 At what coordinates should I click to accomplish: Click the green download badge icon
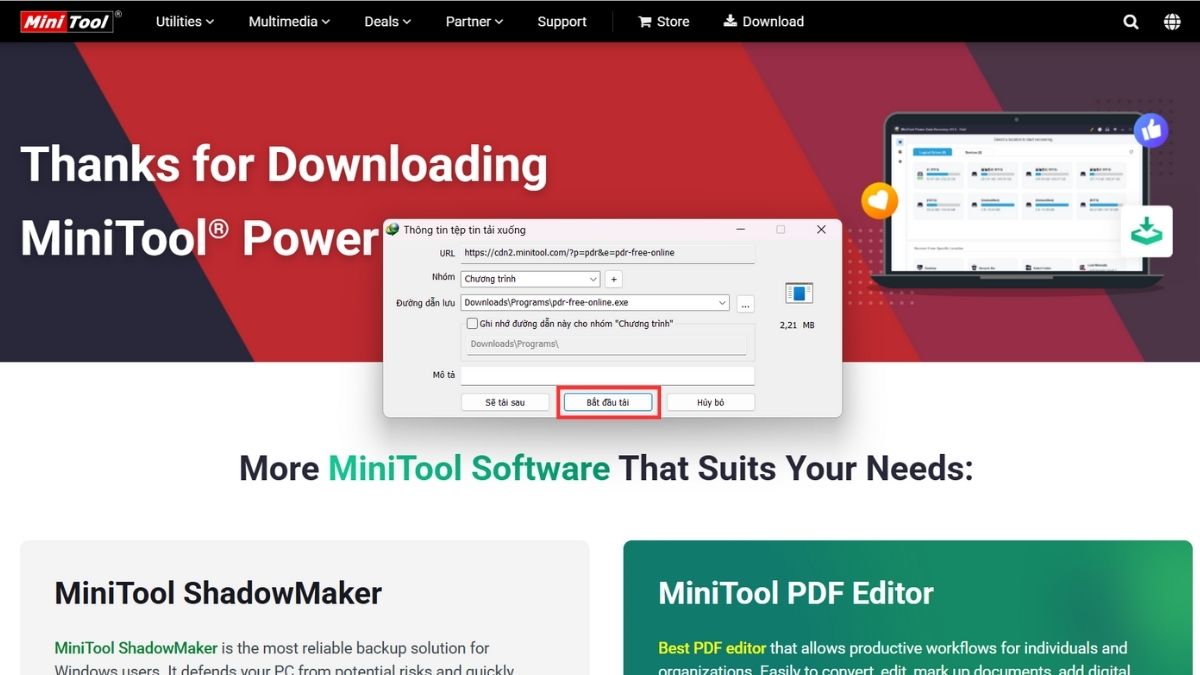1146,232
